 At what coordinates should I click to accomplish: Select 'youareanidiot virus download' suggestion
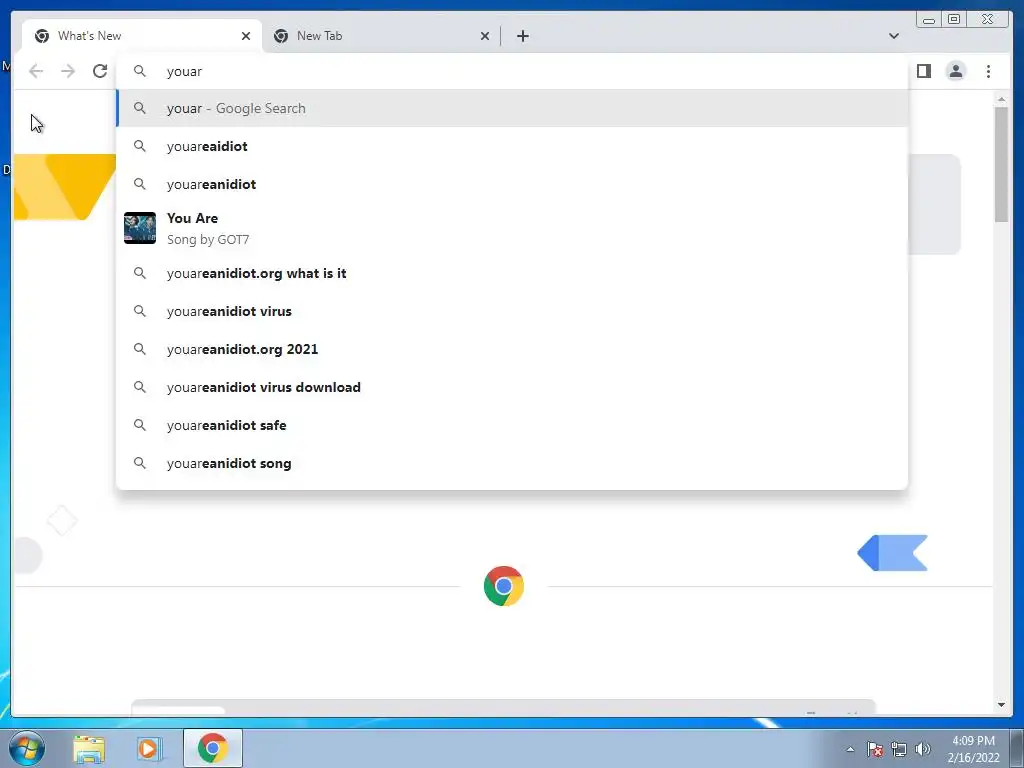512,387
